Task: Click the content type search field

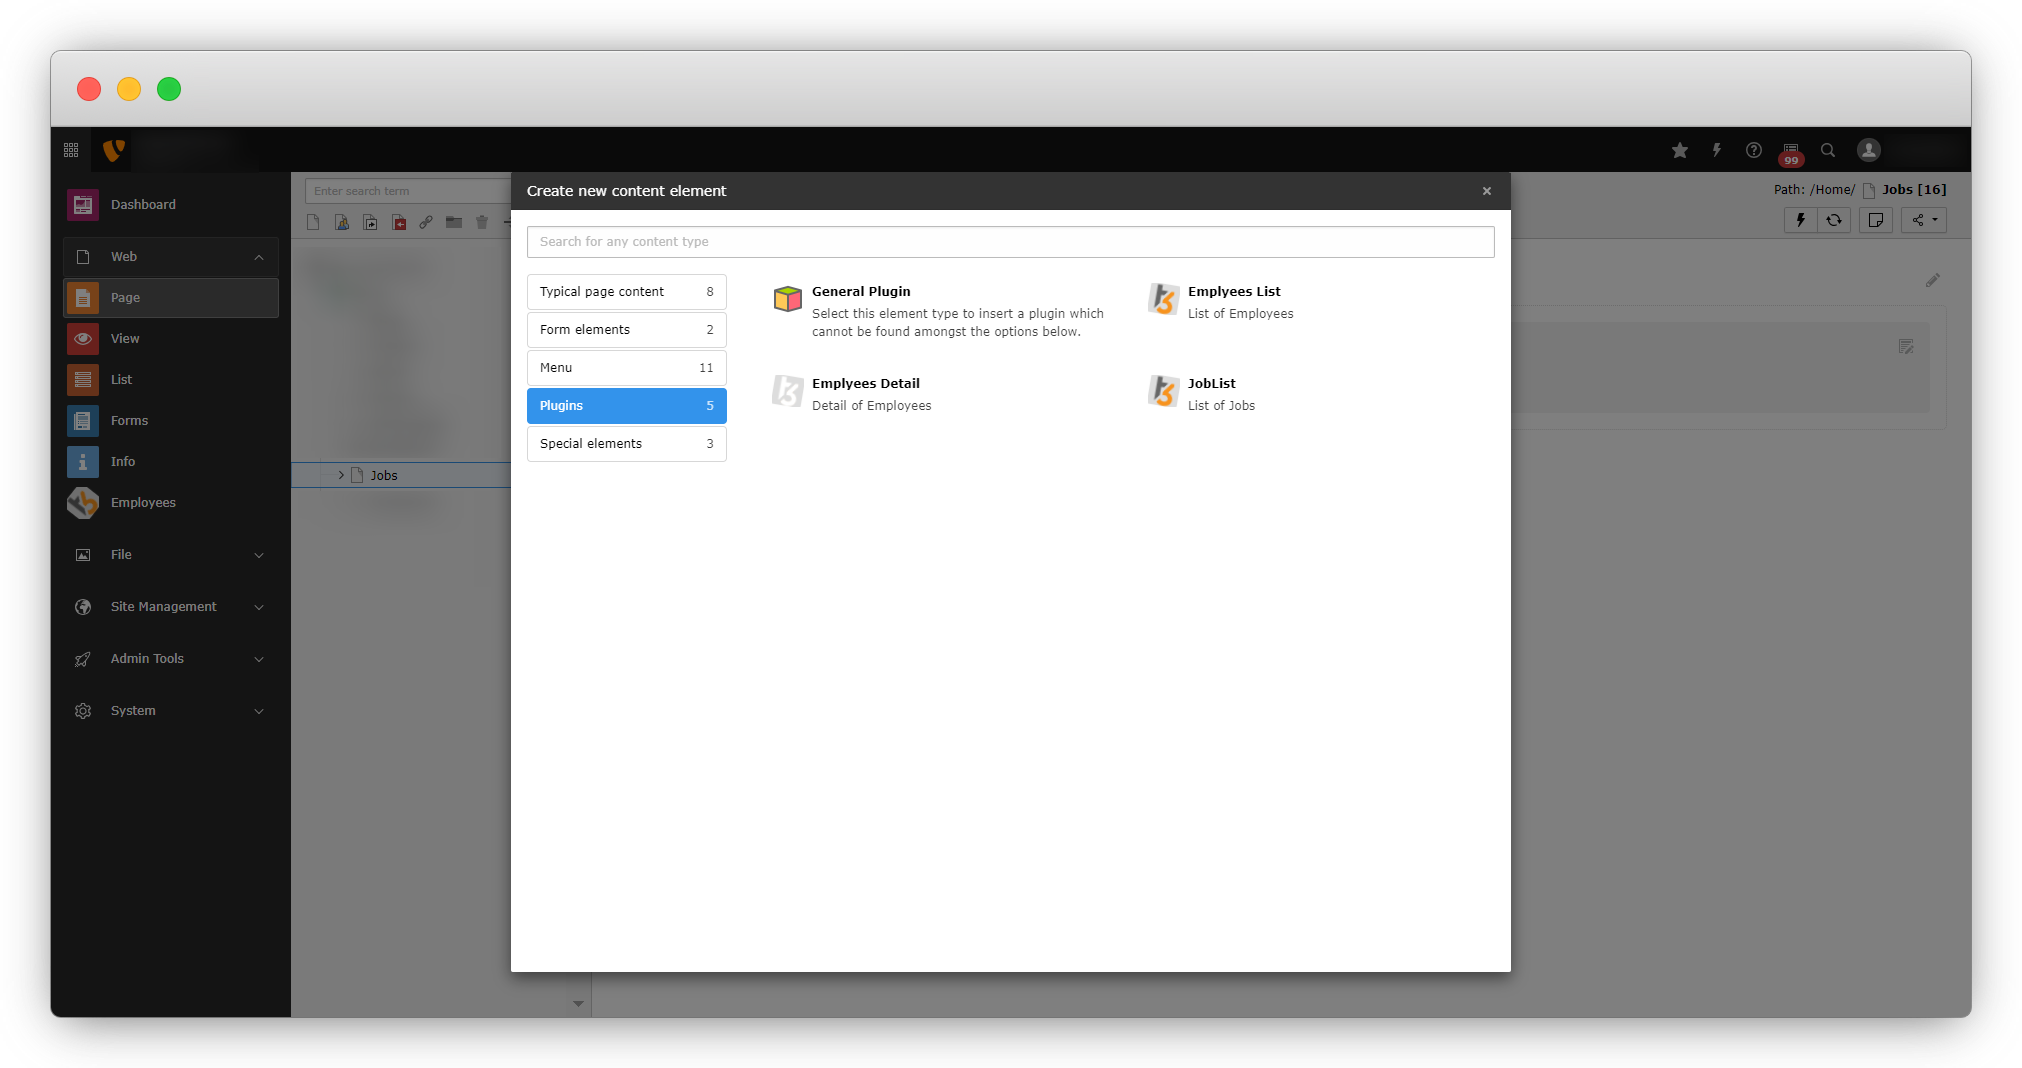Action: [1010, 242]
